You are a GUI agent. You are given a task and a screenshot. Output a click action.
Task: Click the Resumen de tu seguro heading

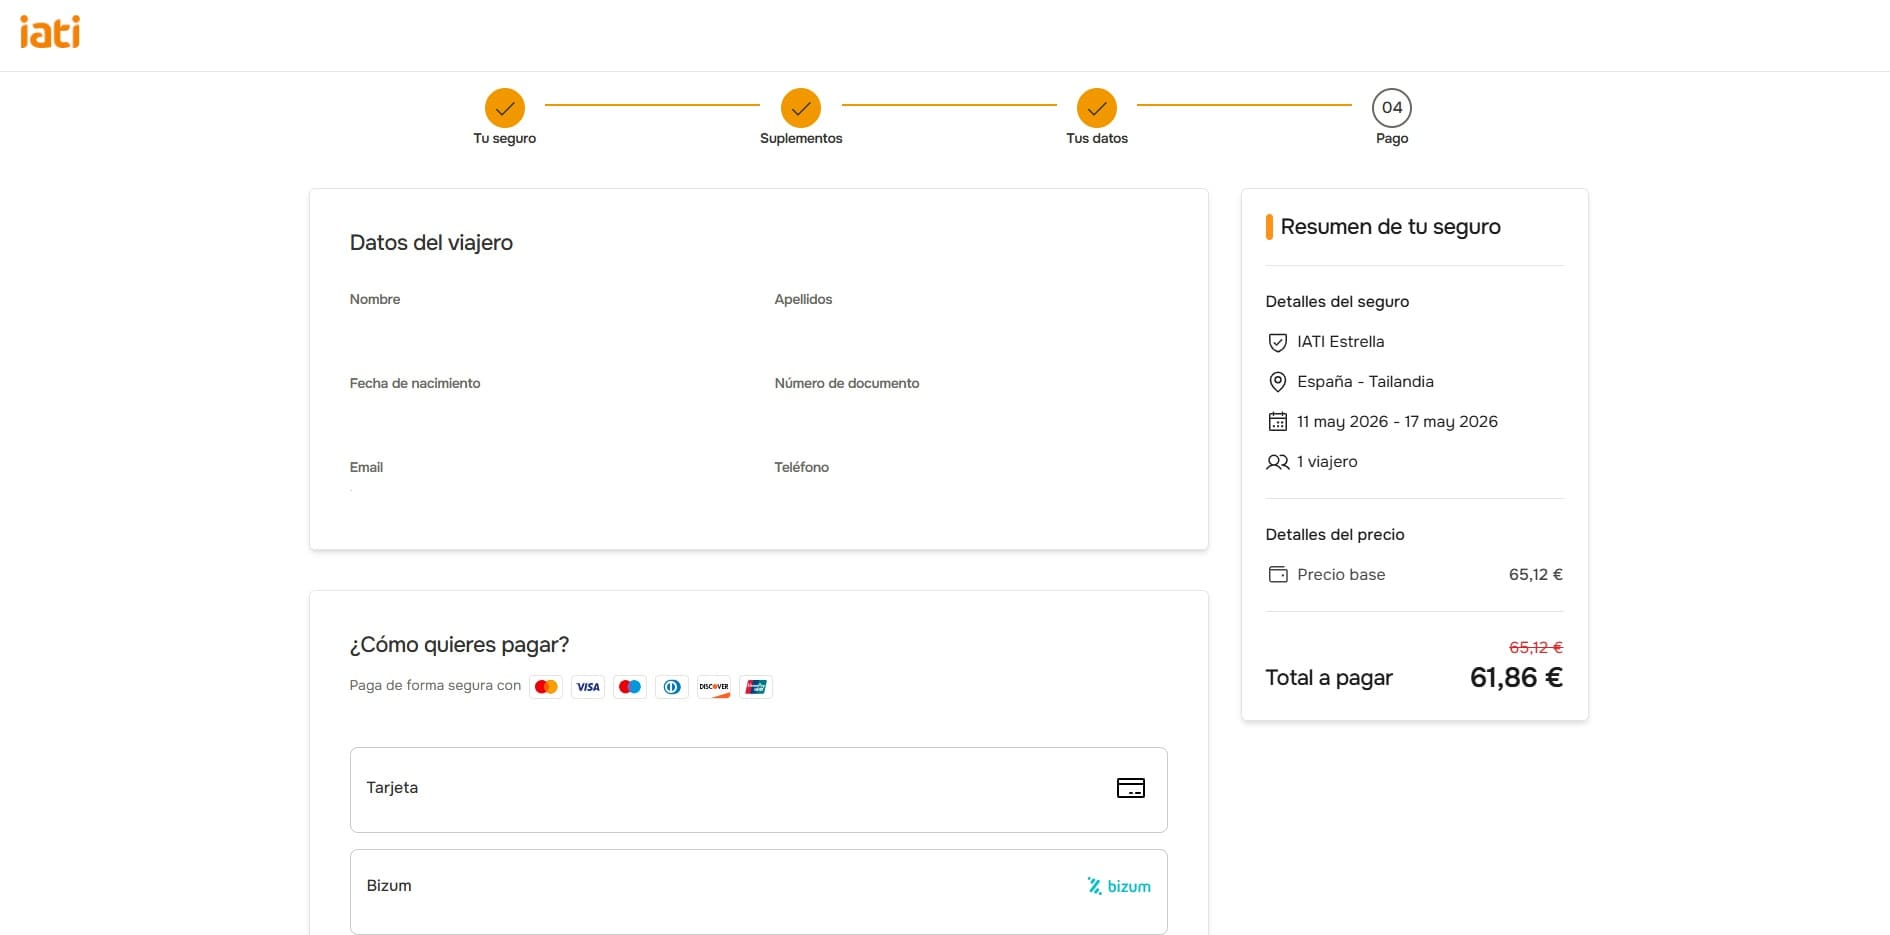1390,227
